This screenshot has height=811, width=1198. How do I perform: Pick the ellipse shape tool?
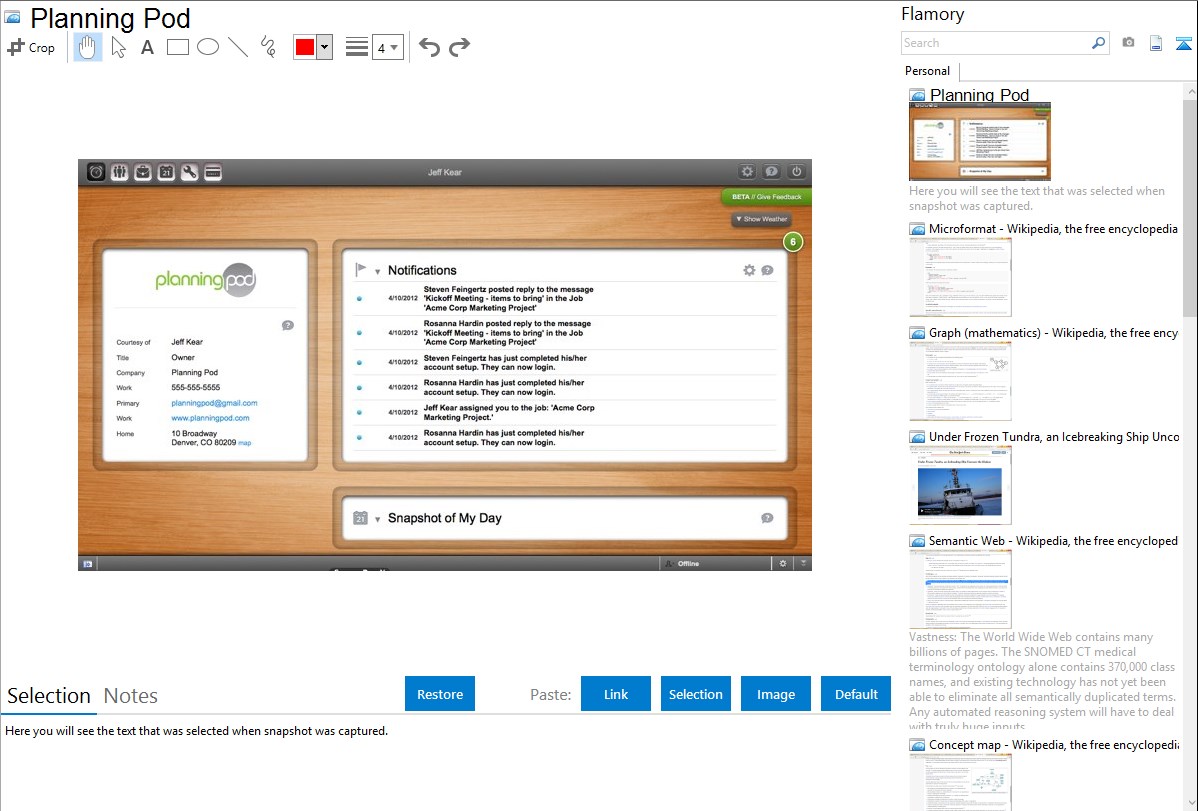click(208, 47)
